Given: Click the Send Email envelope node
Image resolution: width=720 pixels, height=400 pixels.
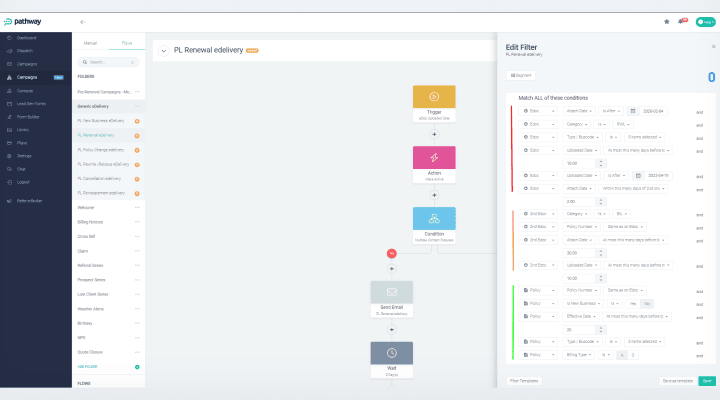Looking at the screenshot, I should point(391,293).
